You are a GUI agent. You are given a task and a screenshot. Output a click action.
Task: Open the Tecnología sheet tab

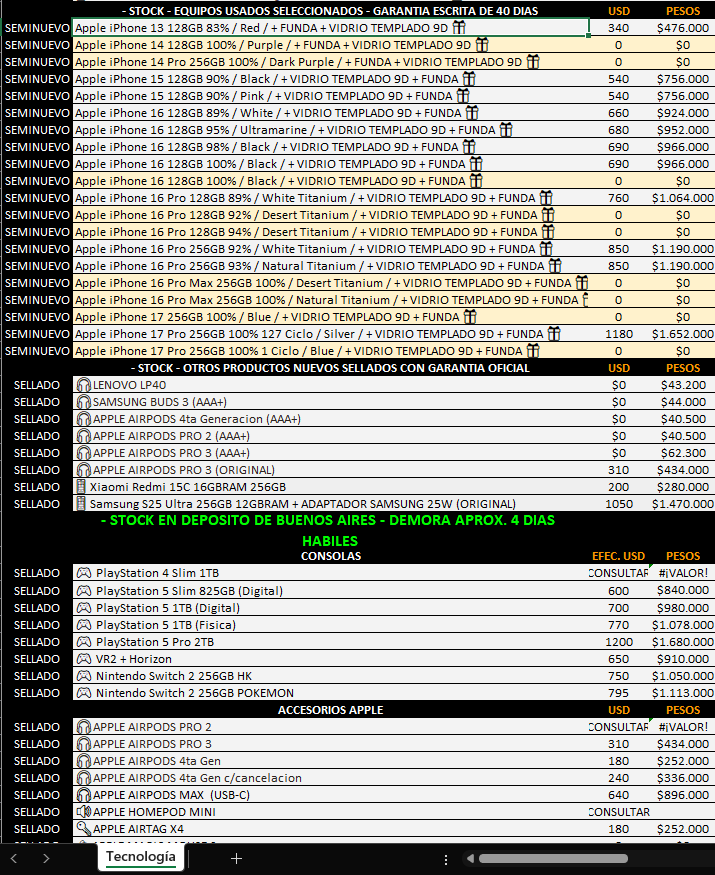141,857
